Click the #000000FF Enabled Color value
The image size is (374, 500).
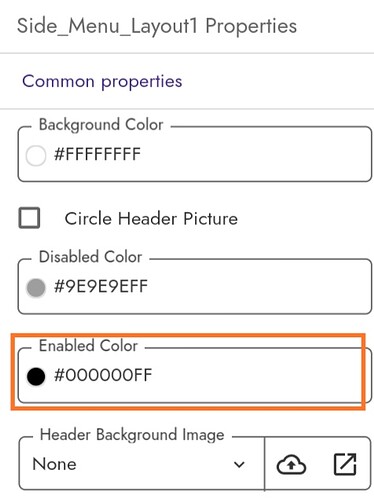click(x=103, y=375)
